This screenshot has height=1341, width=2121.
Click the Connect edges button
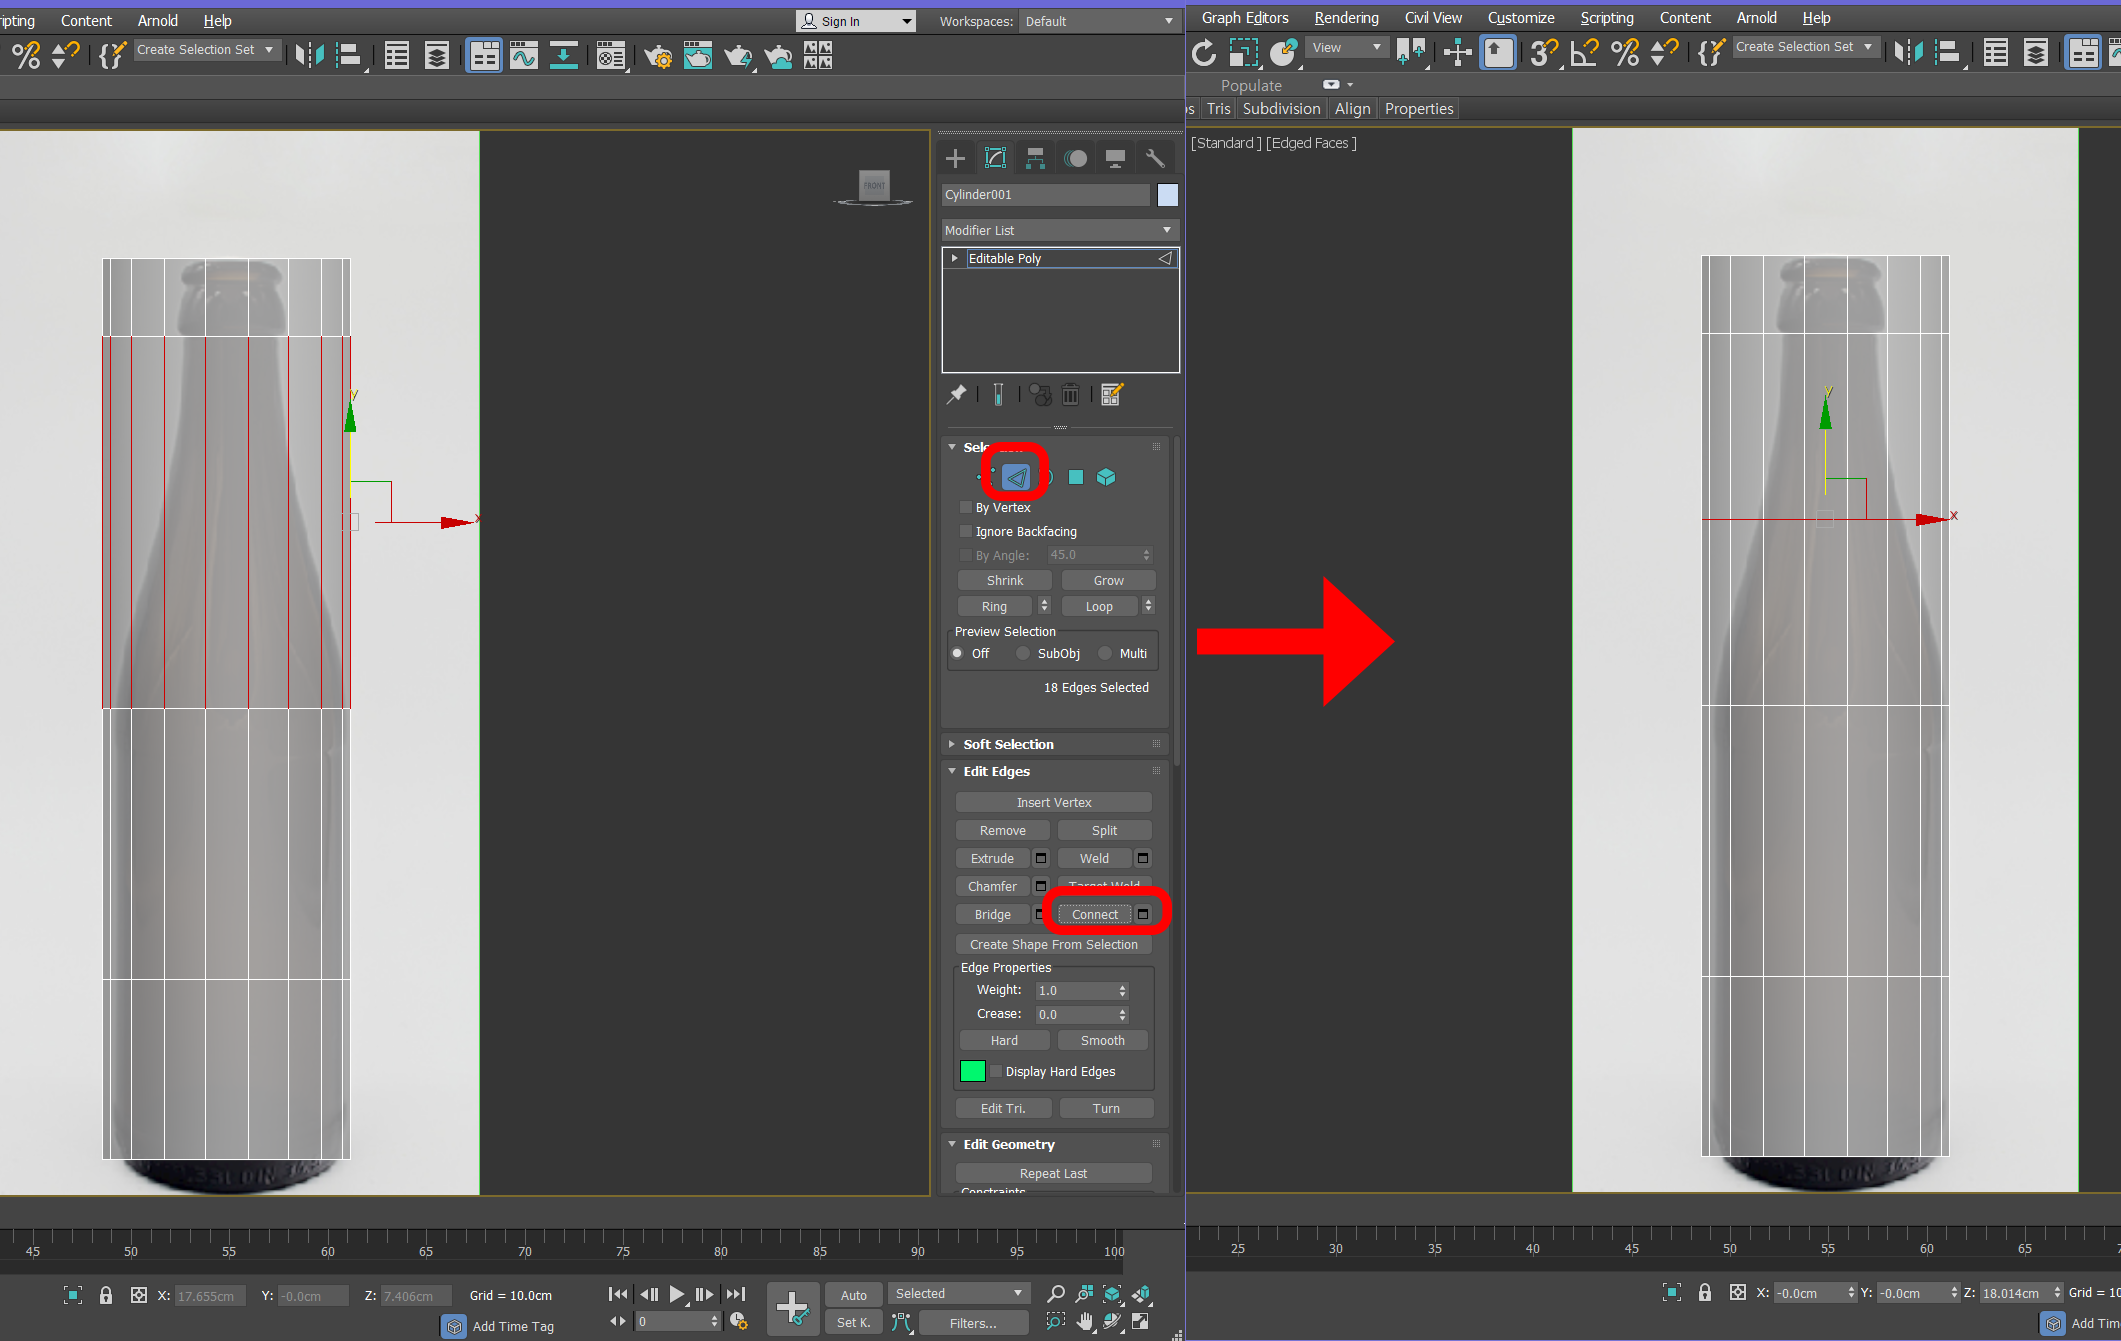pyautogui.click(x=1094, y=915)
